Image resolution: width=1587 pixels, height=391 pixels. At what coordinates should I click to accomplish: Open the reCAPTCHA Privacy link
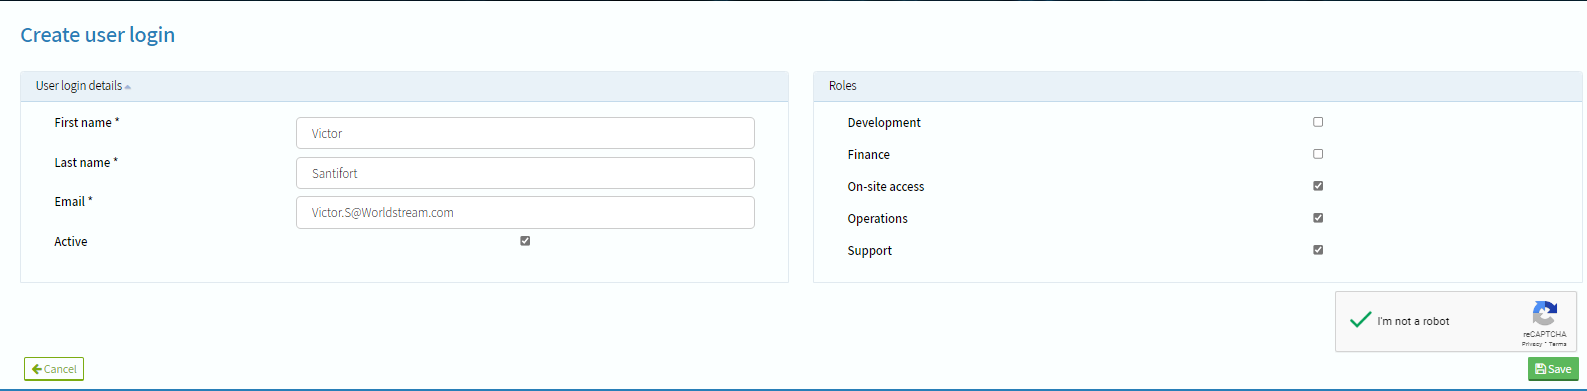point(1532,344)
